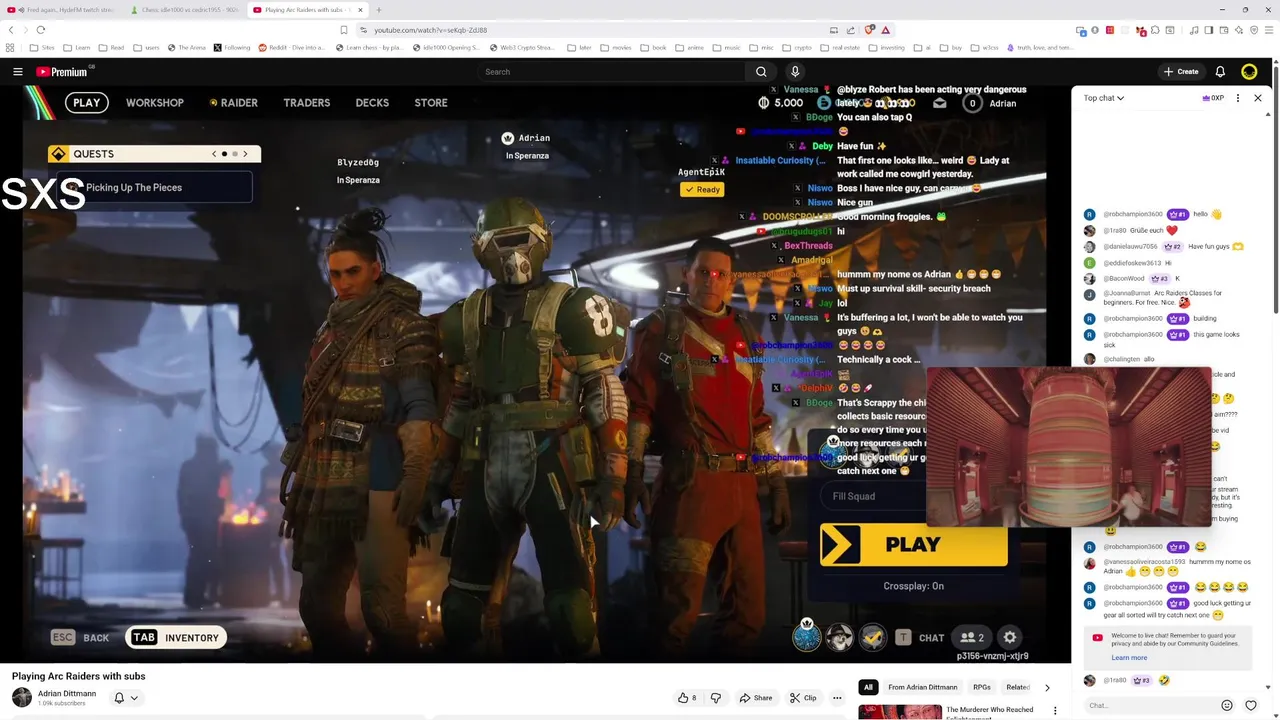Open the YouTube guide hamburger menu
The height and width of the screenshot is (720, 1280).
[17, 72]
